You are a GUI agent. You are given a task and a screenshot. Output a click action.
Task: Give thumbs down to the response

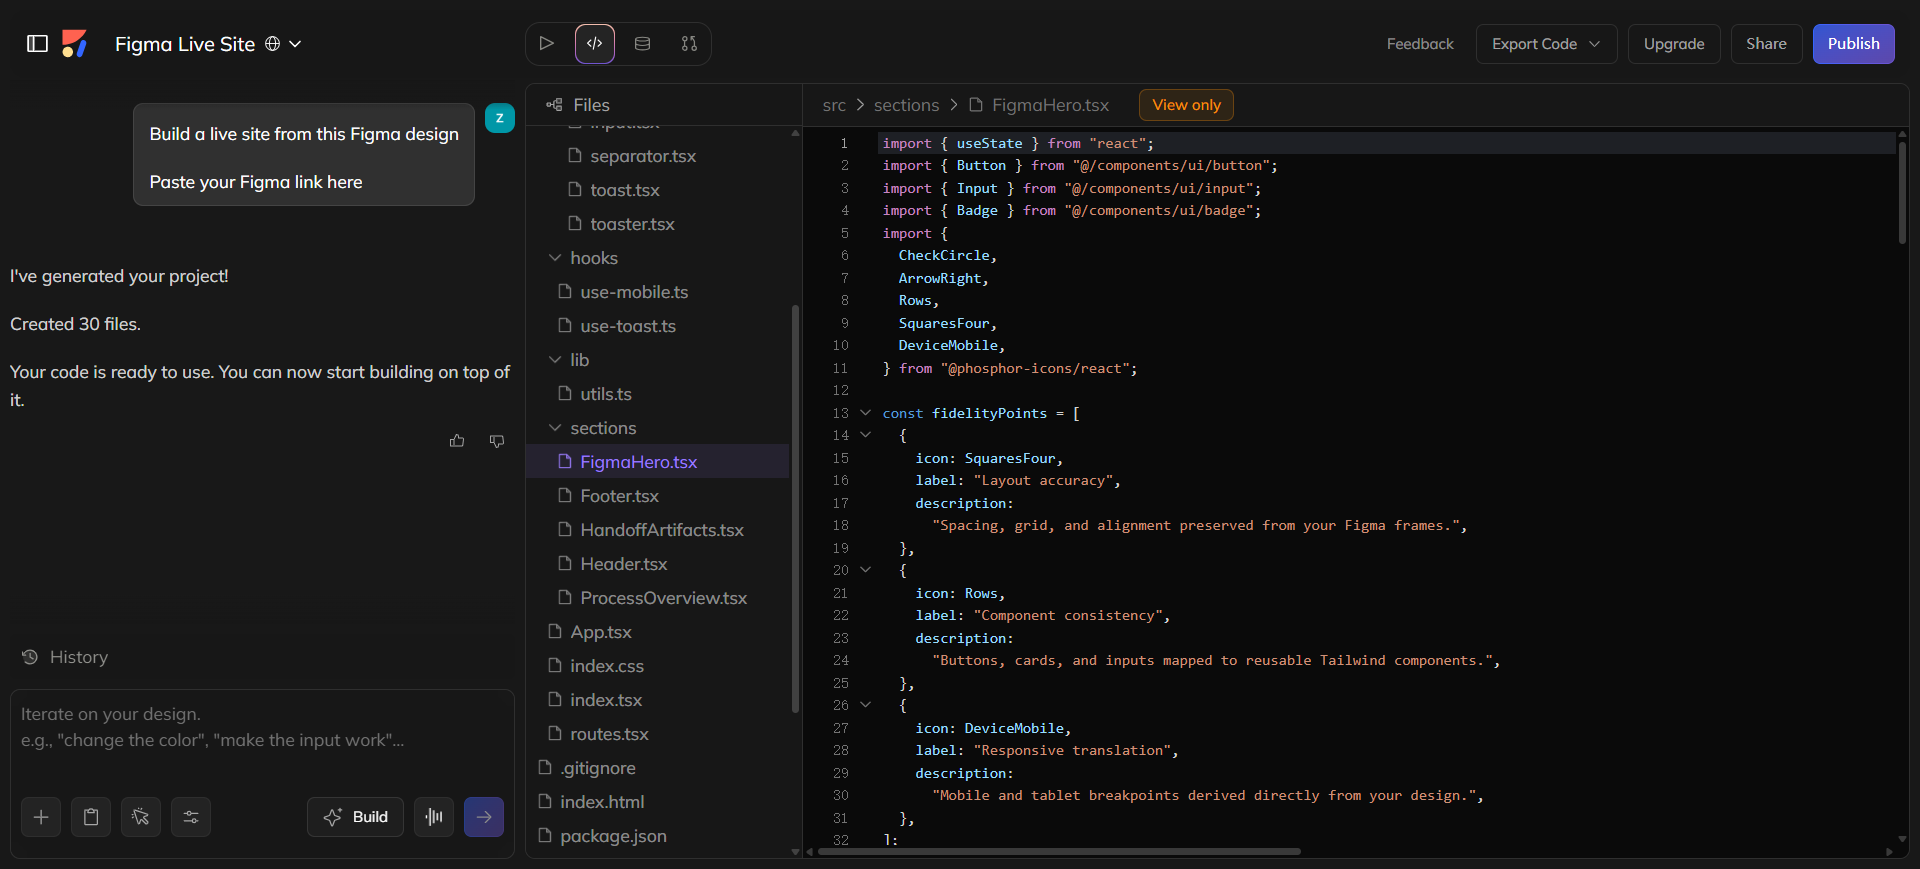[497, 441]
